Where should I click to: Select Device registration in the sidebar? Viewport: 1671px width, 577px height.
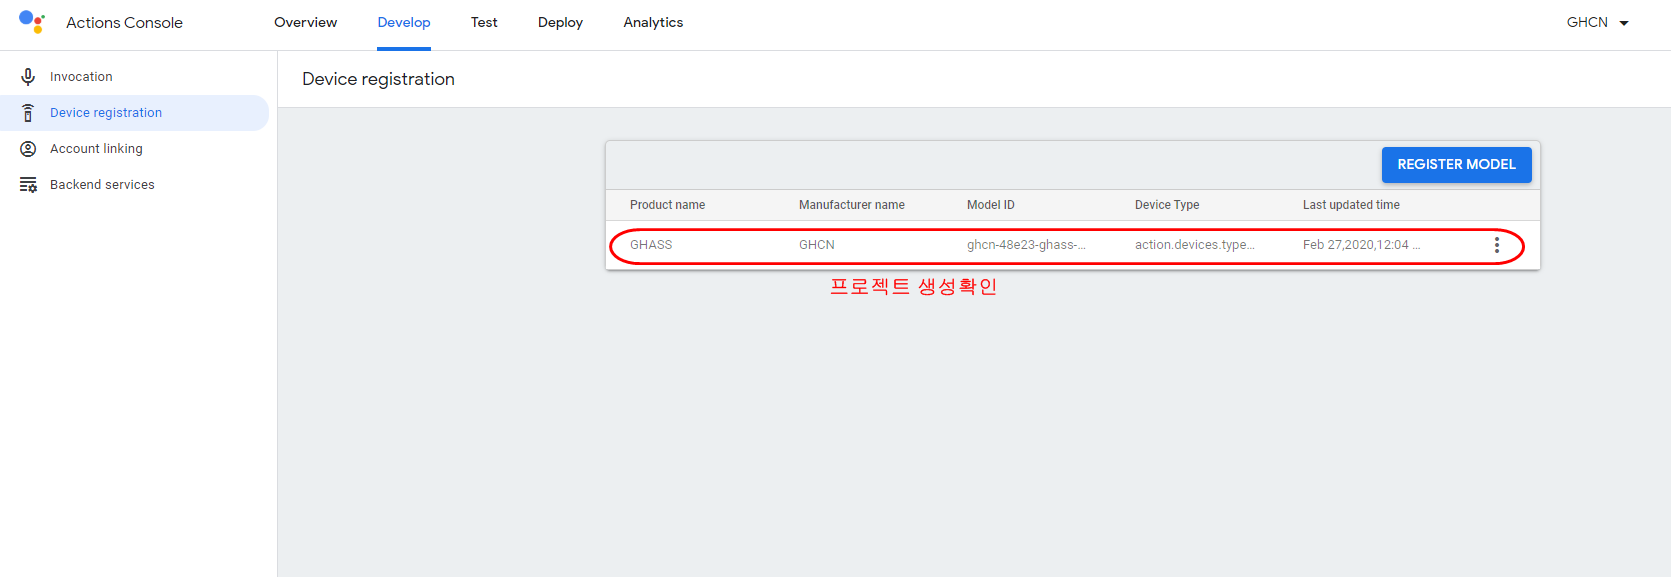coord(134,113)
